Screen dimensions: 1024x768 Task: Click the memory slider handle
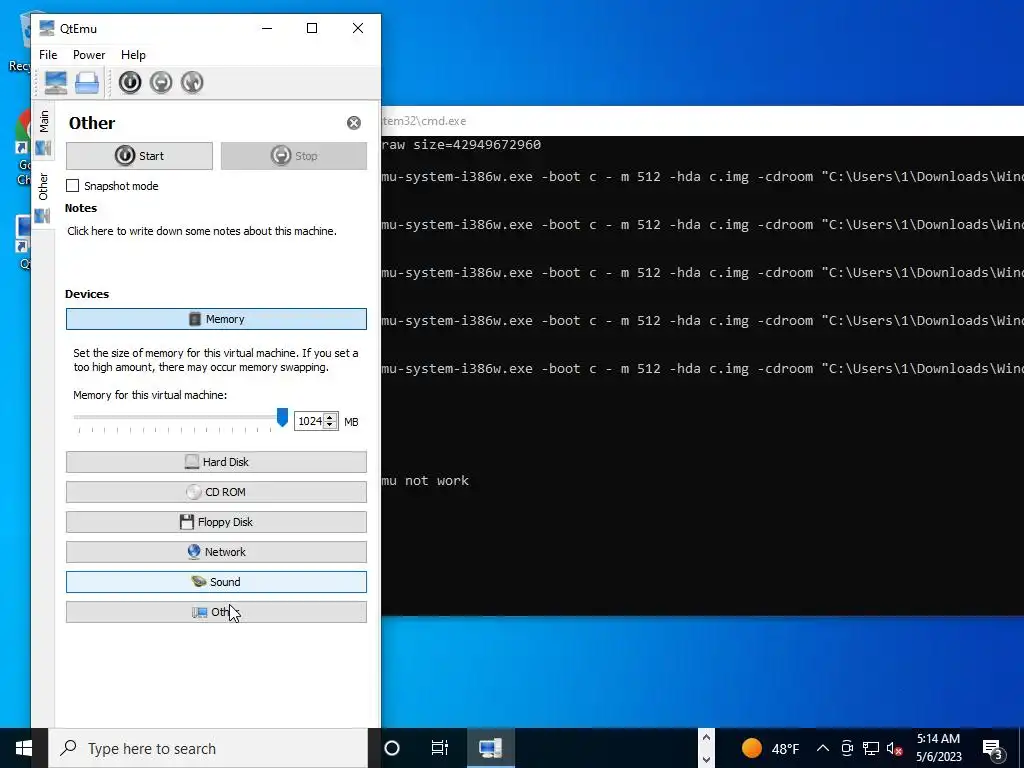click(282, 417)
